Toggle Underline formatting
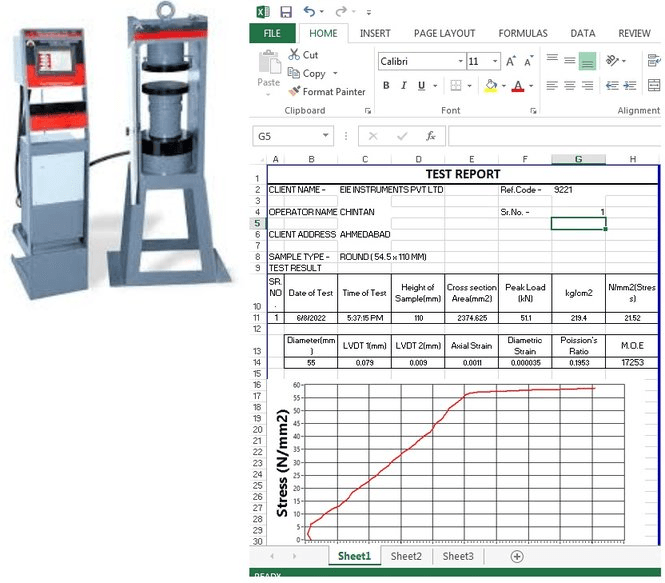Viewport: 665px width, 583px height. [x=421, y=86]
